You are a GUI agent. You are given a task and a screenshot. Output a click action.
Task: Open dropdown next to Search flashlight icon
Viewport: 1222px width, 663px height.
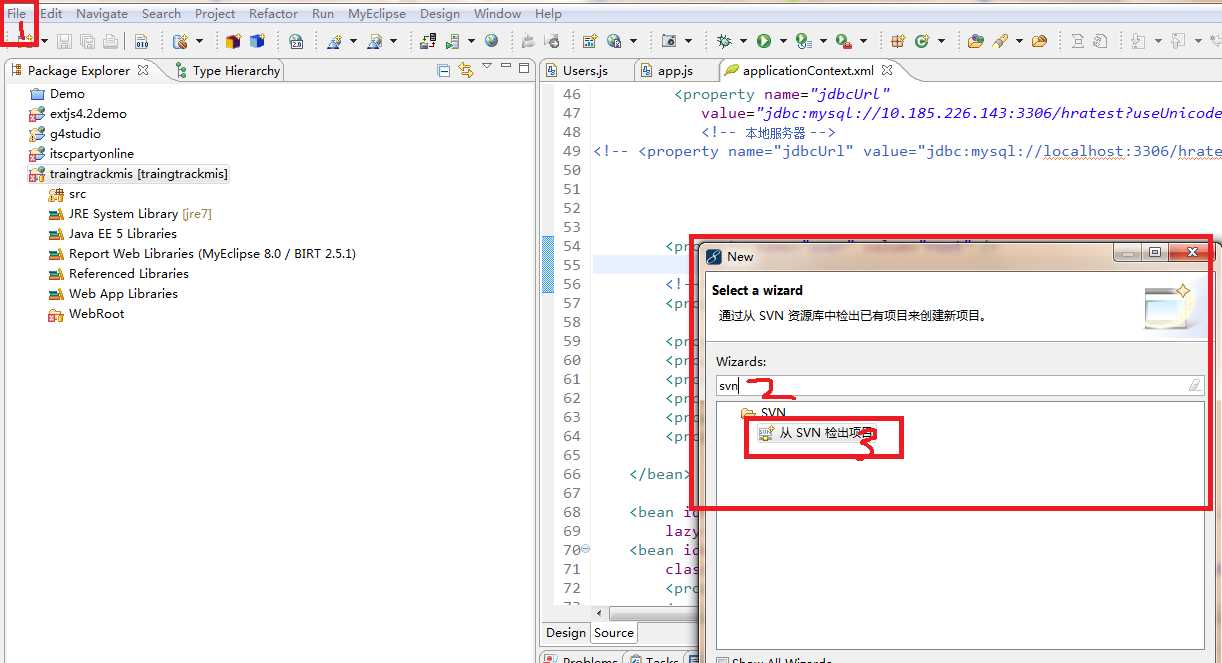(1019, 41)
